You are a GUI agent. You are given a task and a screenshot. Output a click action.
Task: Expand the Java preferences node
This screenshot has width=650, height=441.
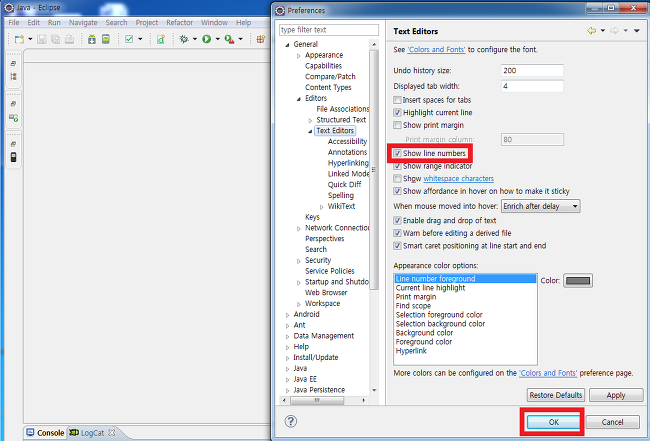tap(287, 368)
